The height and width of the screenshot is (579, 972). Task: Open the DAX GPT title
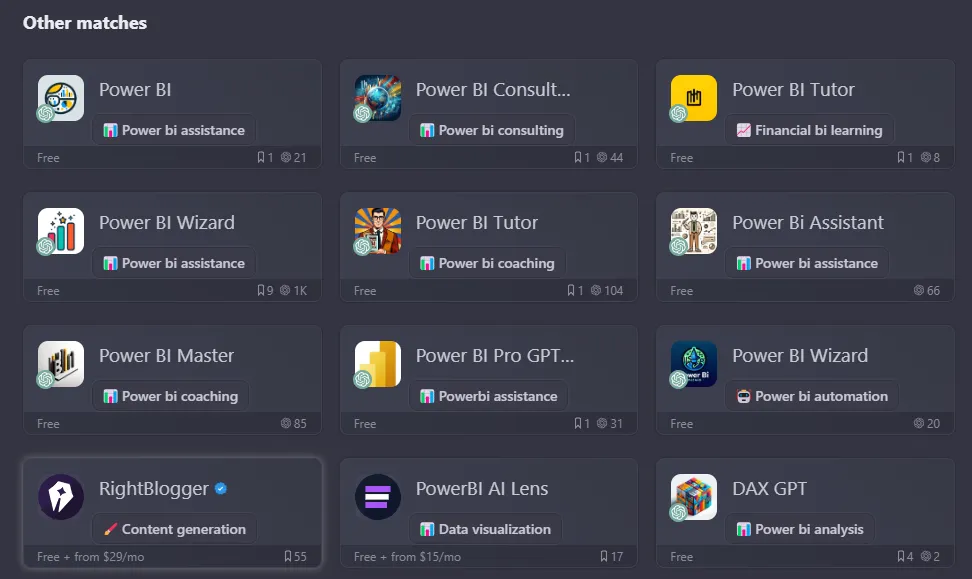pyautogui.click(x=769, y=488)
